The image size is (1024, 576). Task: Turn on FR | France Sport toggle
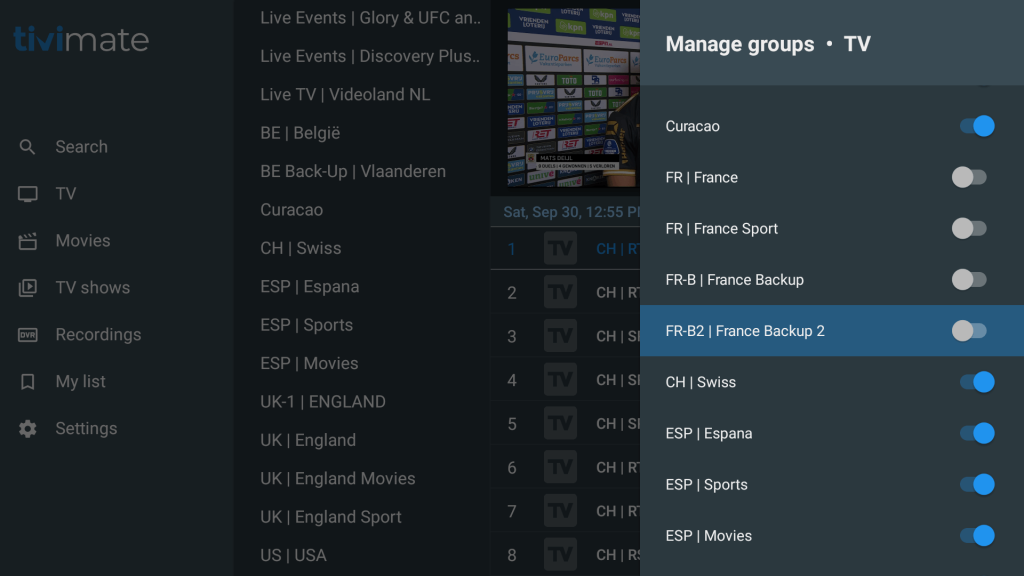tap(969, 228)
